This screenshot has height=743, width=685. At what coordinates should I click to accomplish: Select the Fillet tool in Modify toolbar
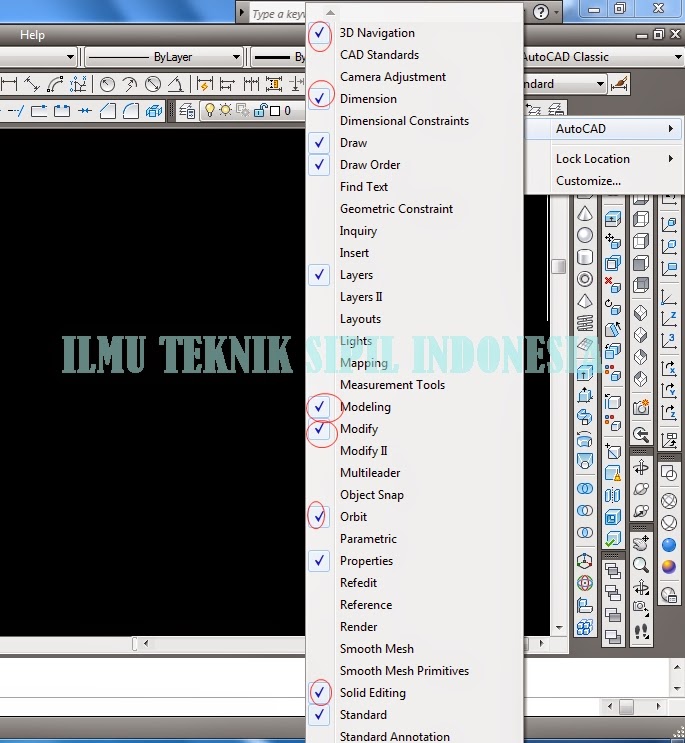click(130, 111)
